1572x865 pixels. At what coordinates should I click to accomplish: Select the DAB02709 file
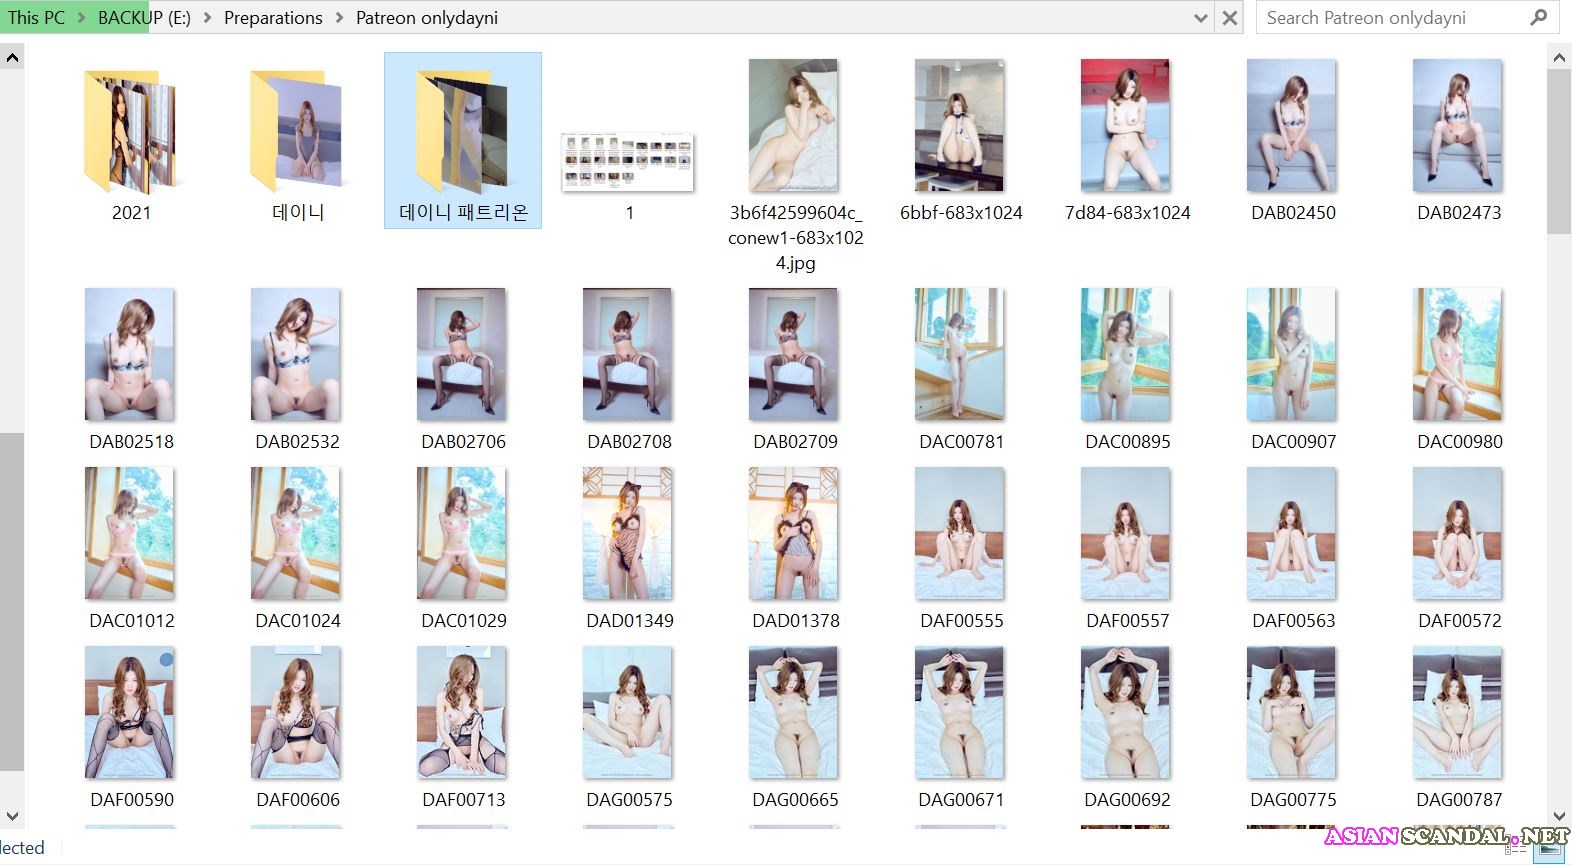(x=795, y=369)
